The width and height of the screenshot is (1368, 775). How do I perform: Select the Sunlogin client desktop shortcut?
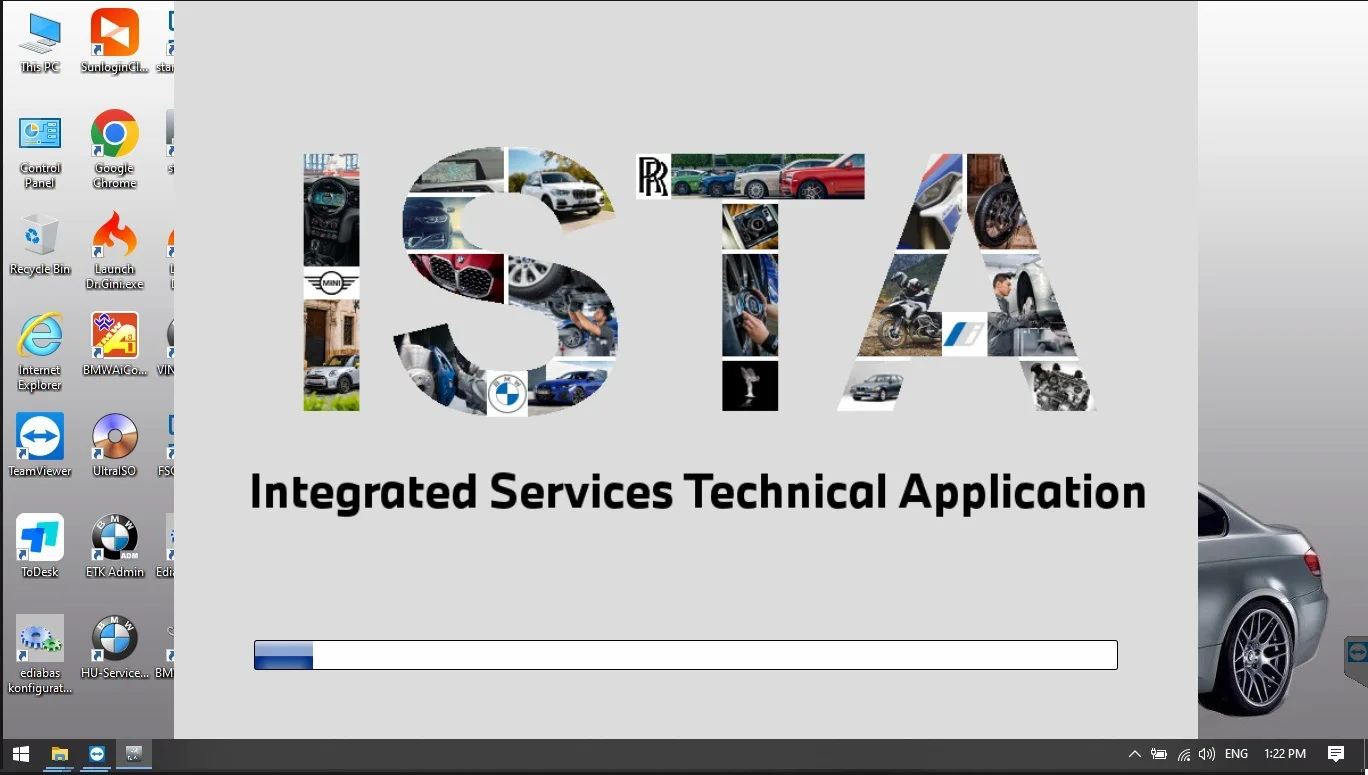(x=114, y=41)
